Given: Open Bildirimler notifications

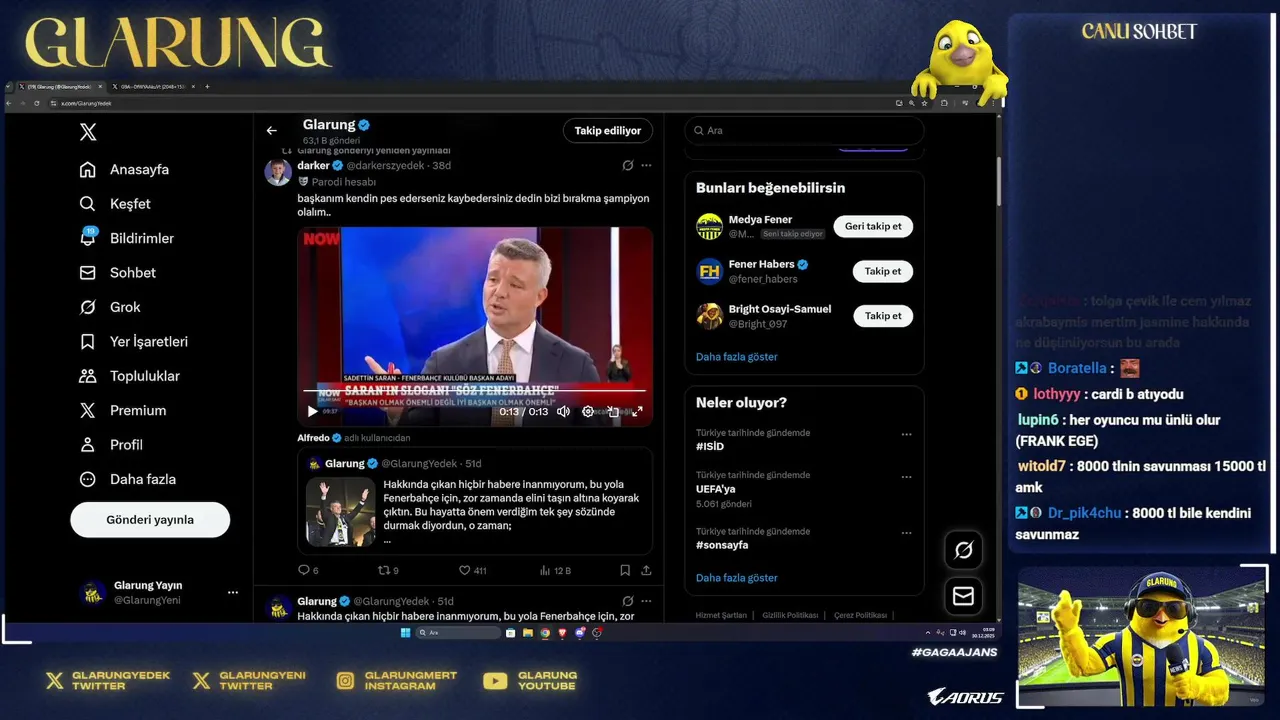Looking at the screenshot, I should click(126, 238).
